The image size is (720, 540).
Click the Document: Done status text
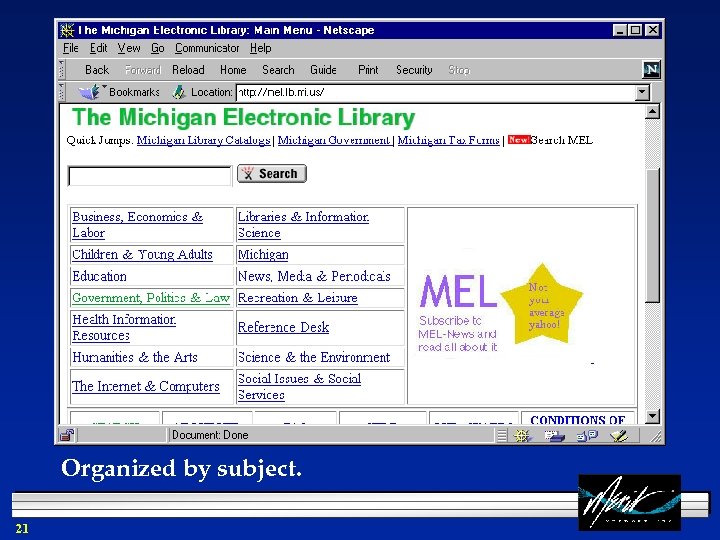pyautogui.click(x=210, y=435)
